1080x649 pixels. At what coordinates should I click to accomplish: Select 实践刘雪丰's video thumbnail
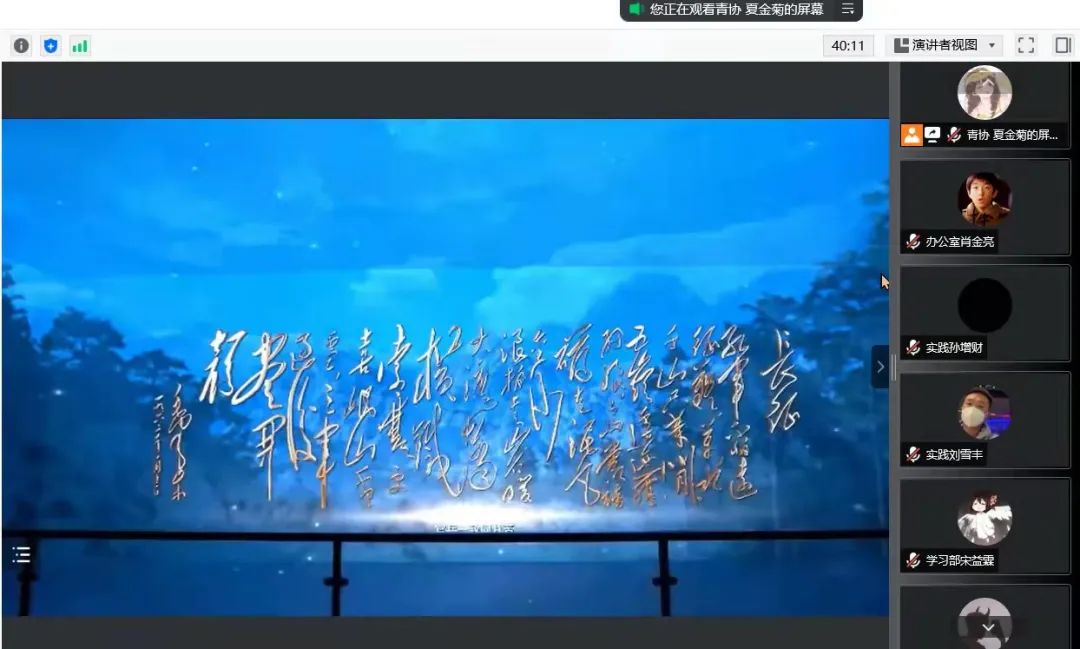pyautogui.click(x=984, y=412)
